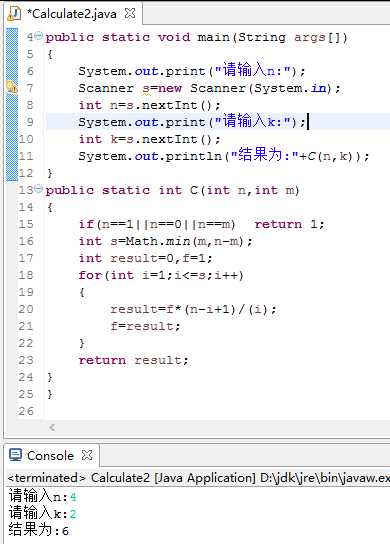Select the Calculate2.java editor tab

pos(72,14)
